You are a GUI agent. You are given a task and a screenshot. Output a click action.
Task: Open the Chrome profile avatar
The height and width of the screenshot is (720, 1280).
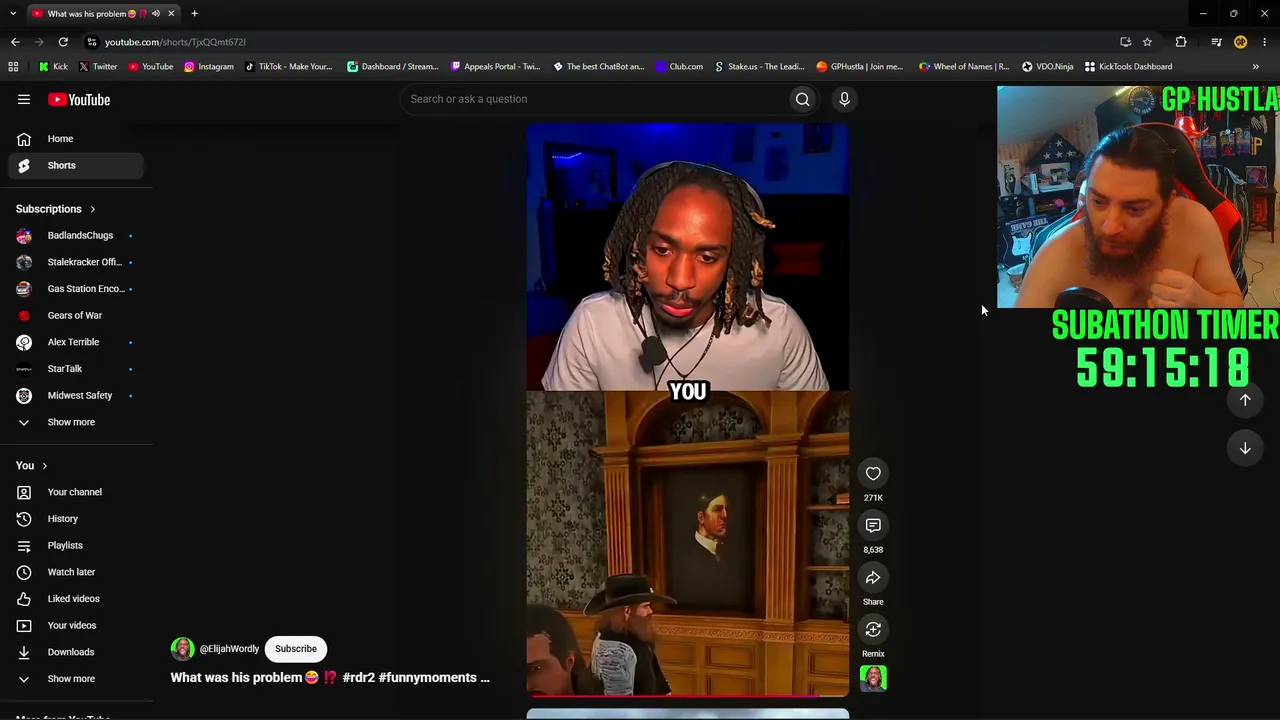click(x=1240, y=42)
